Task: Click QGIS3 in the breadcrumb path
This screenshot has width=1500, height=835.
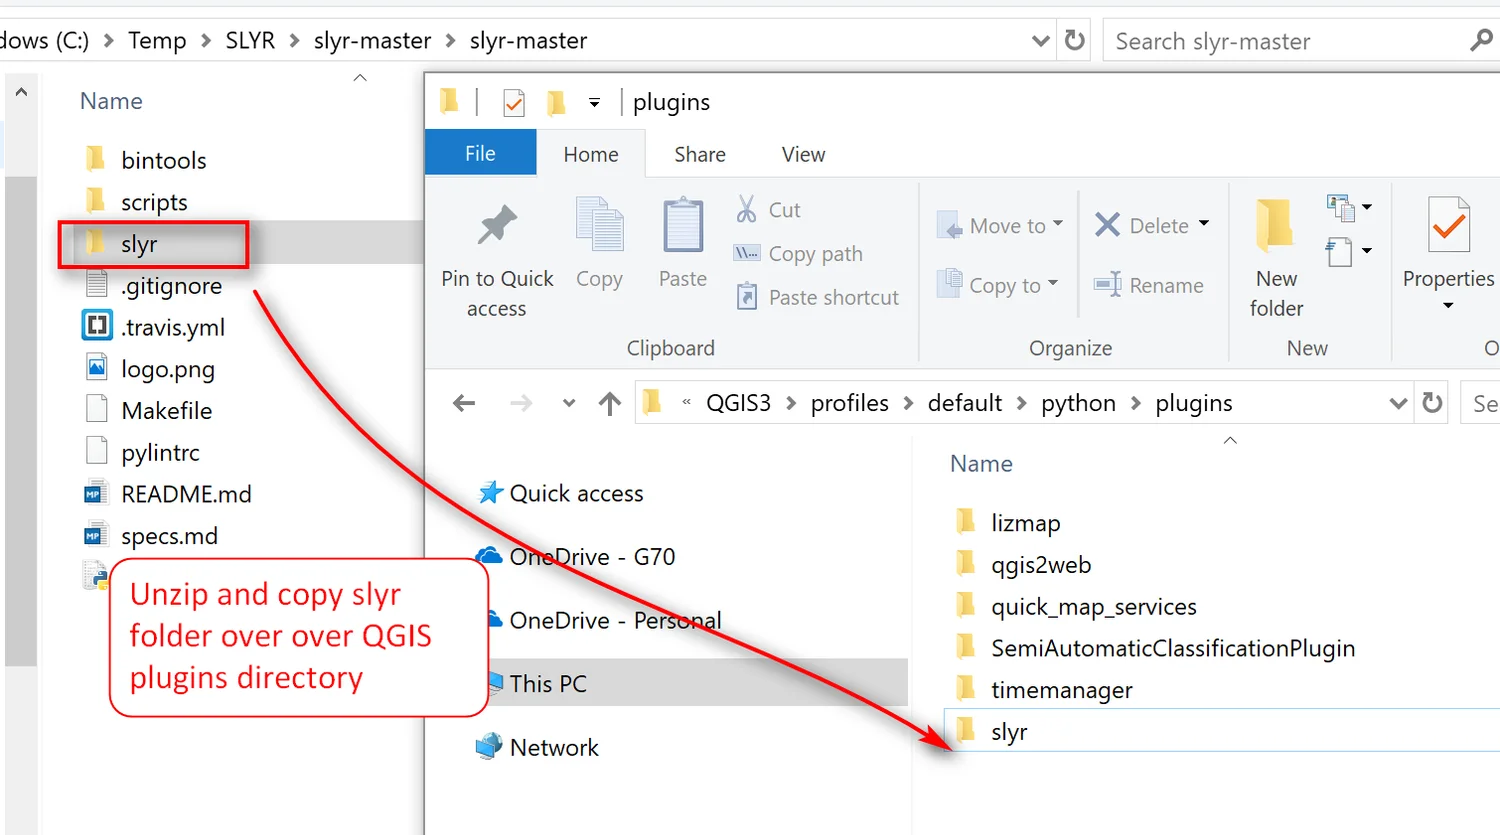Action: pos(739,403)
